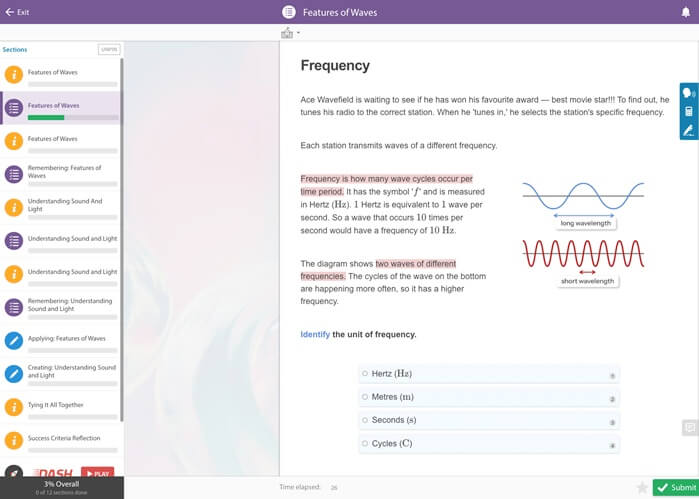The height and width of the screenshot is (499, 699).
Task: Click the short wavelength diagram label
Action: 588,281
